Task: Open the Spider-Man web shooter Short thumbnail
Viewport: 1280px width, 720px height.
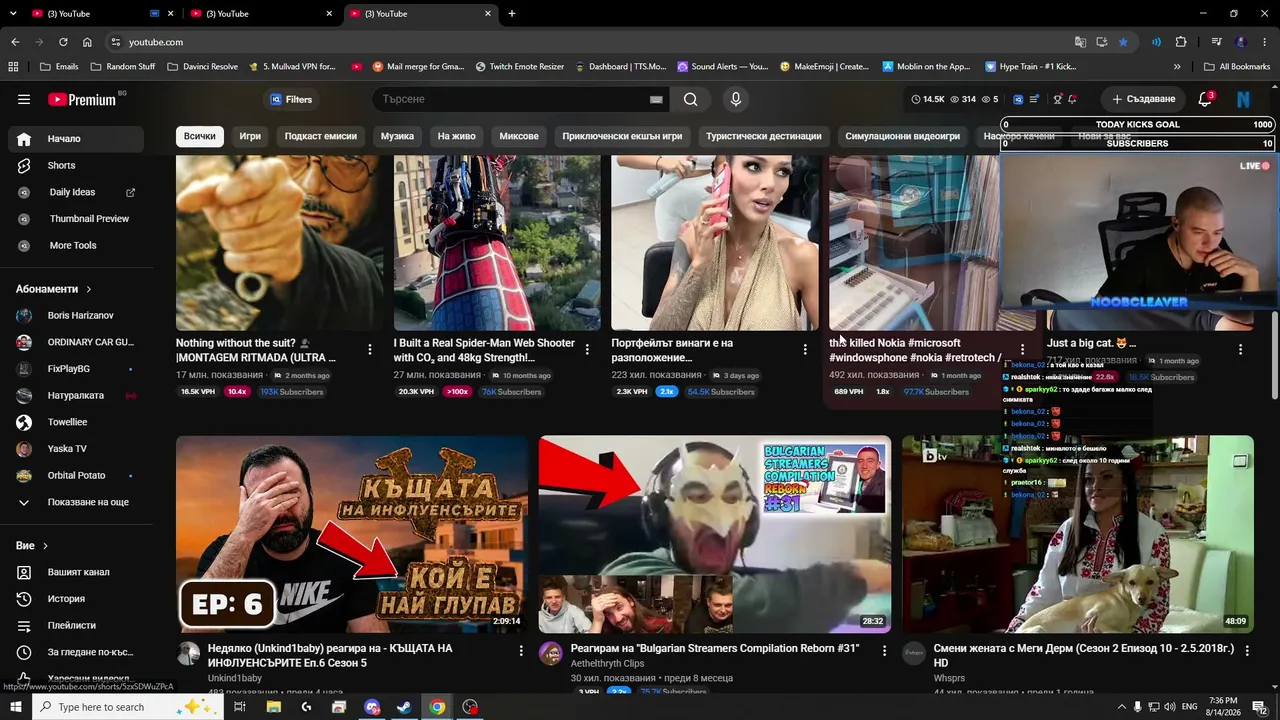Action: [497, 243]
